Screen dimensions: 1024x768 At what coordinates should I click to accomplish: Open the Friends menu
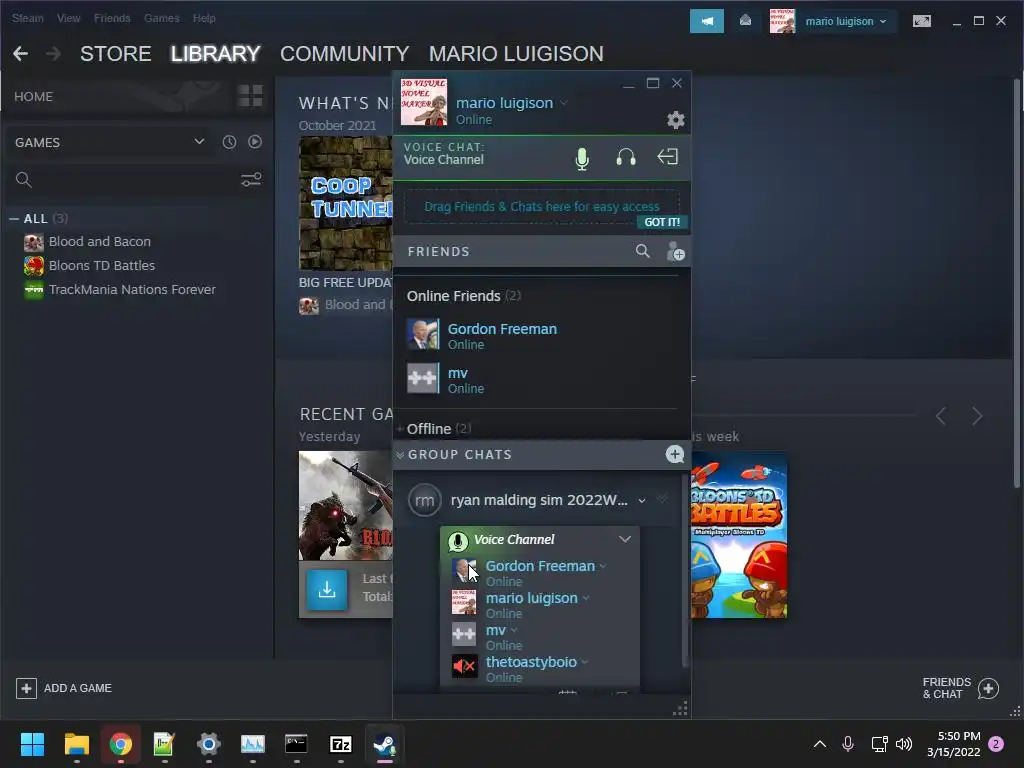(112, 18)
